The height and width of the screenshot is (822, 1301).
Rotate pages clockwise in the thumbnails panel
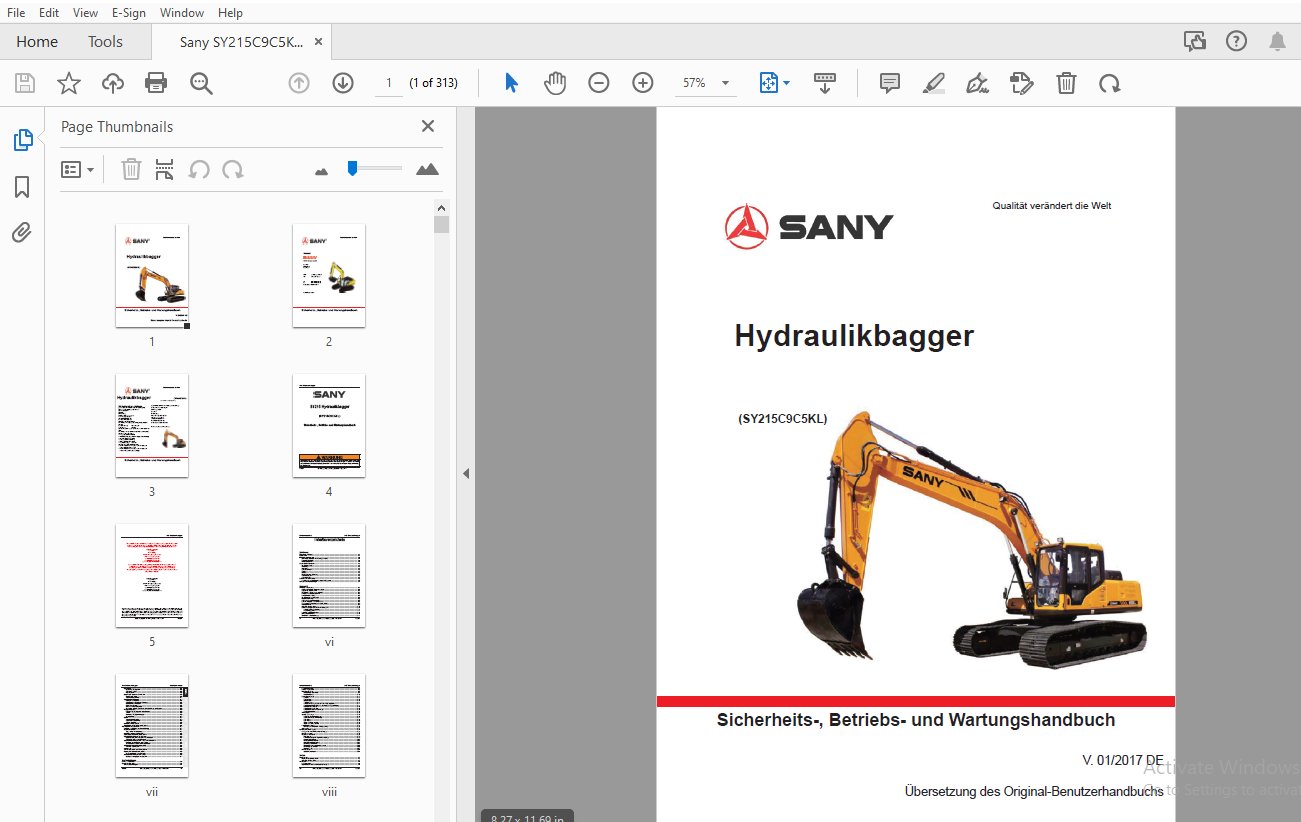(x=233, y=169)
